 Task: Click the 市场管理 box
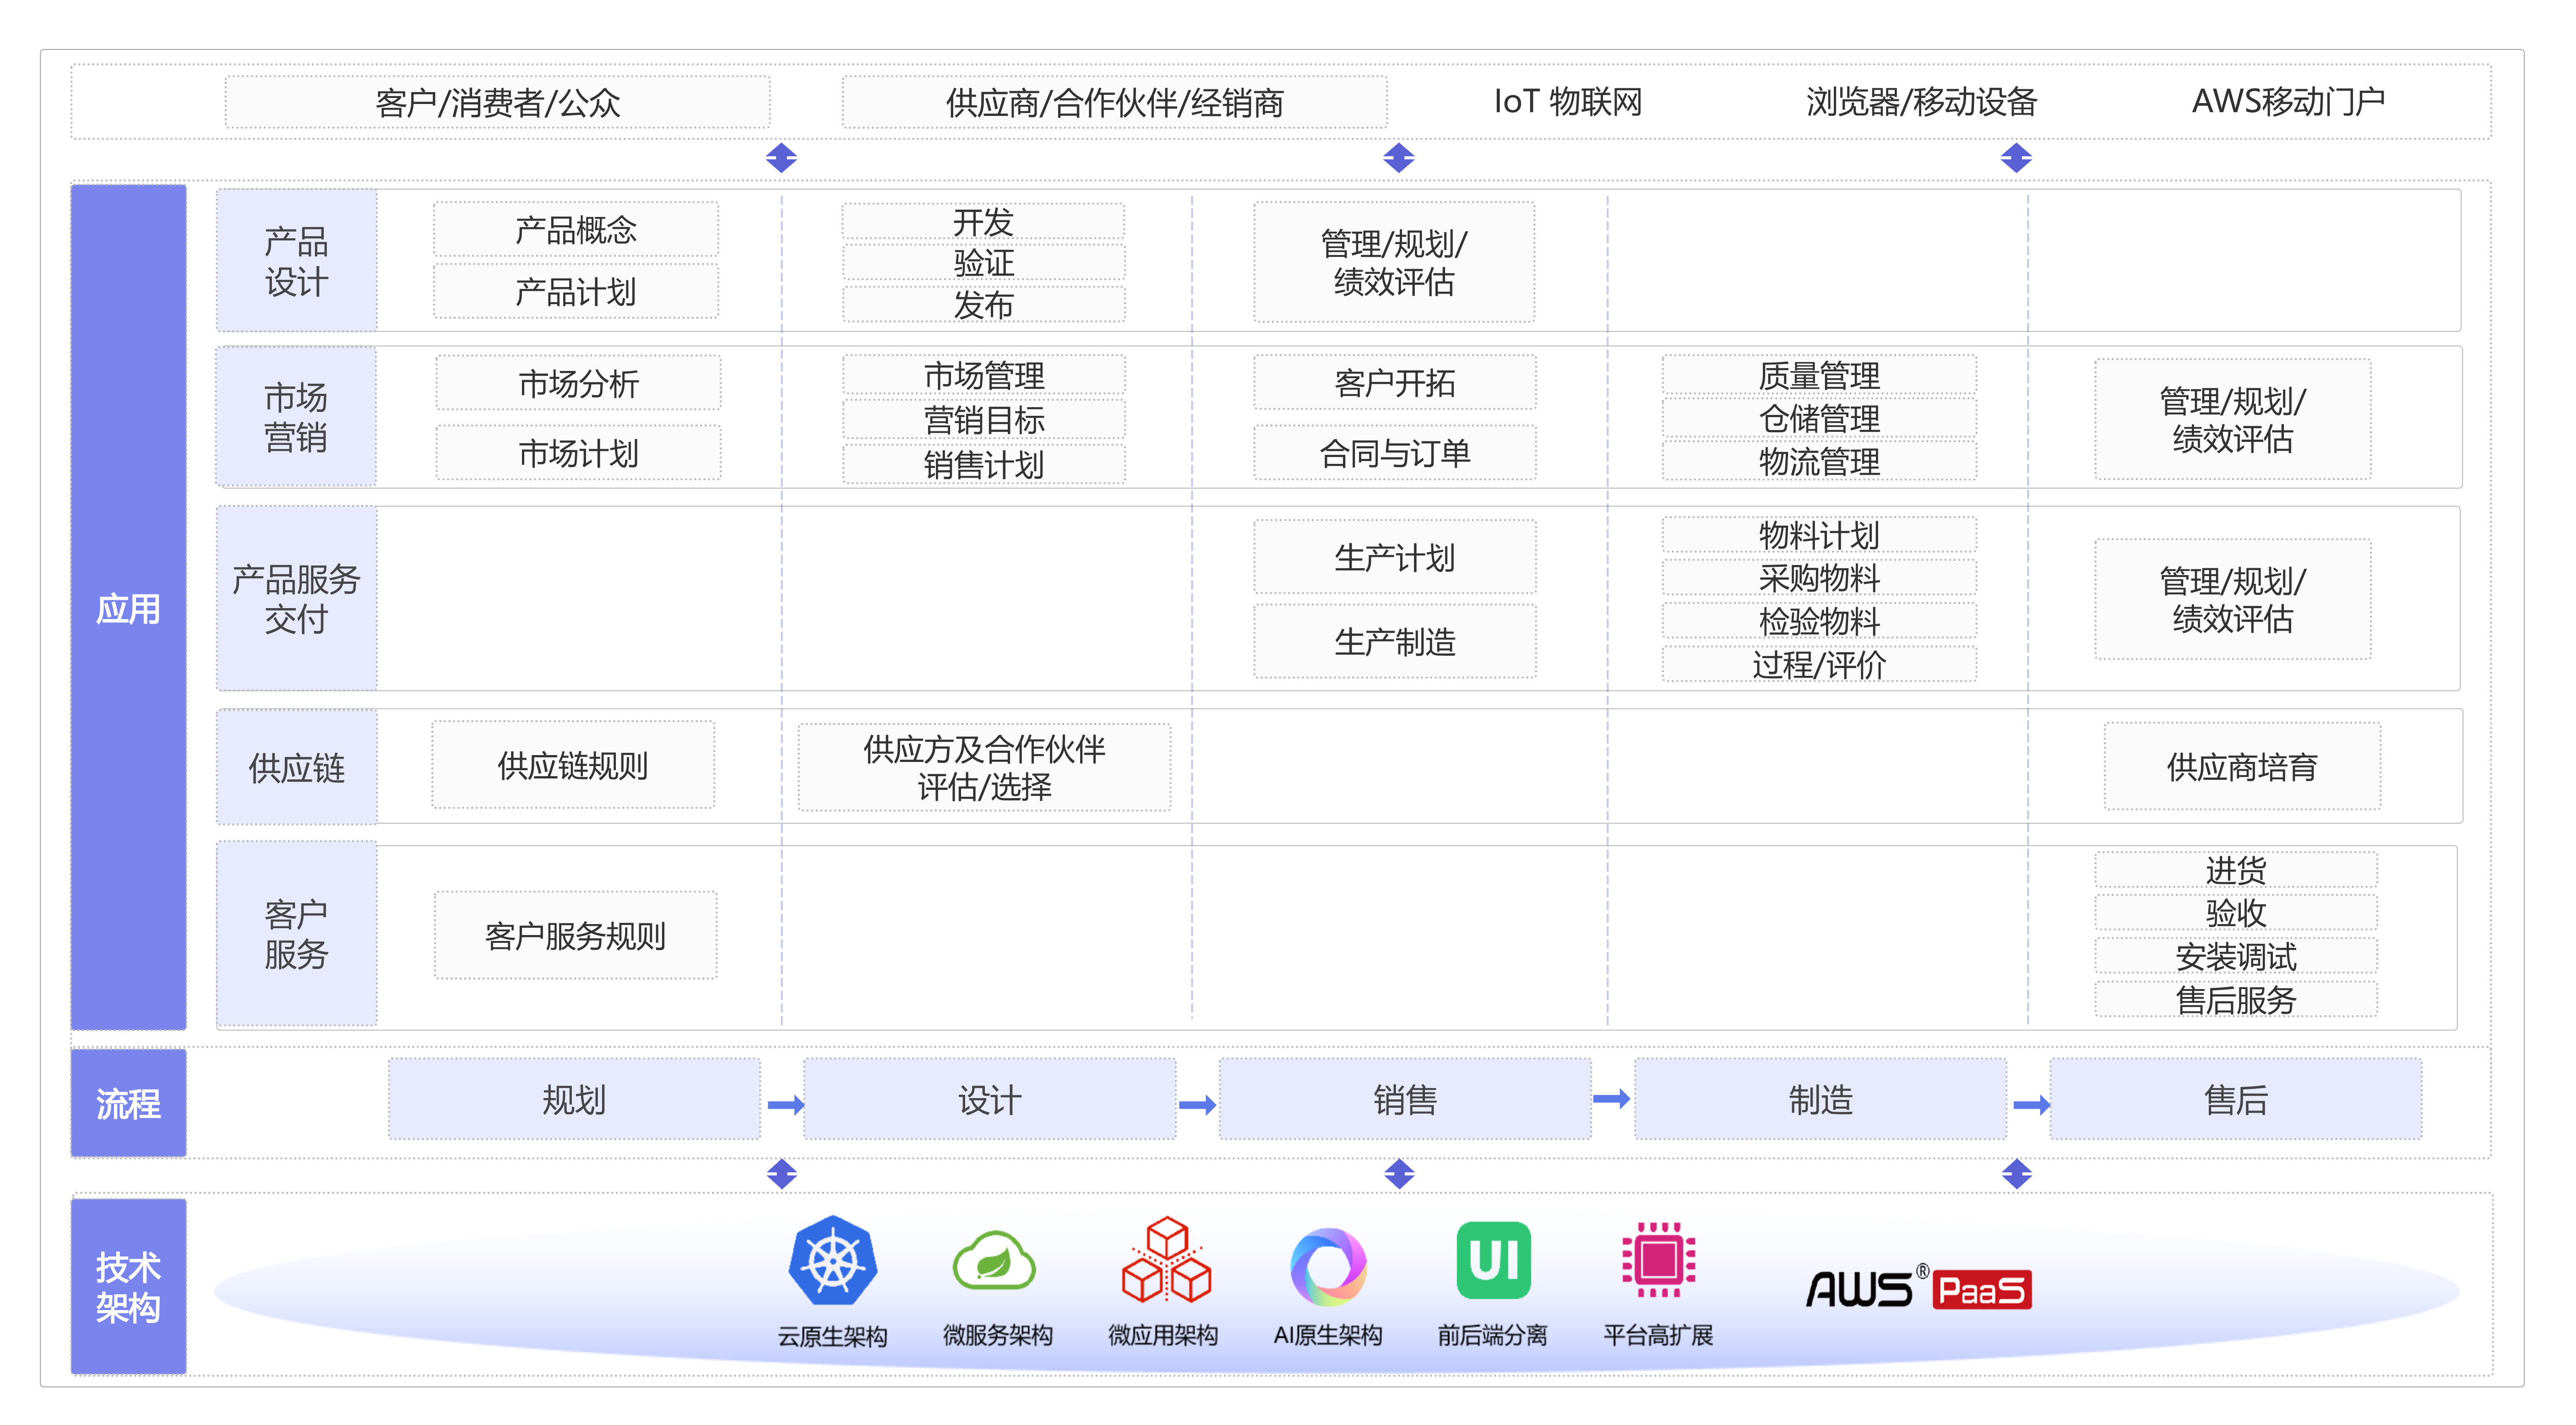pos(984,375)
